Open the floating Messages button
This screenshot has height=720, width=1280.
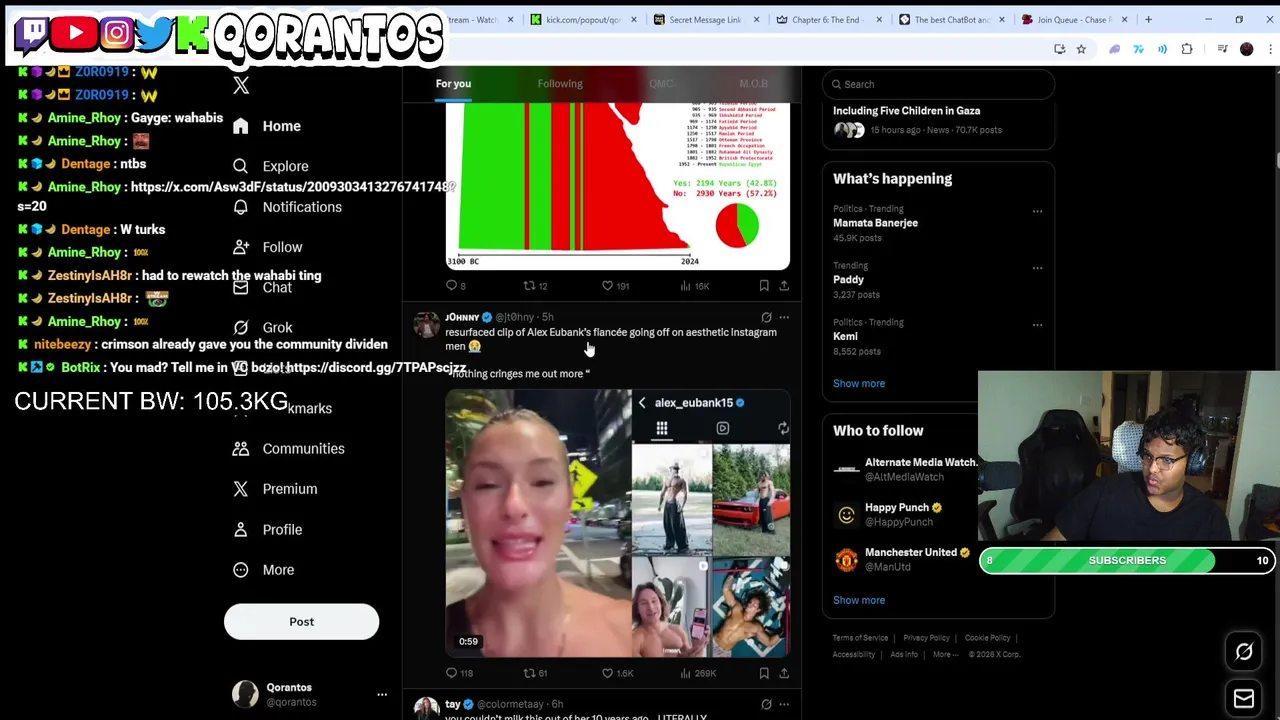1244,699
